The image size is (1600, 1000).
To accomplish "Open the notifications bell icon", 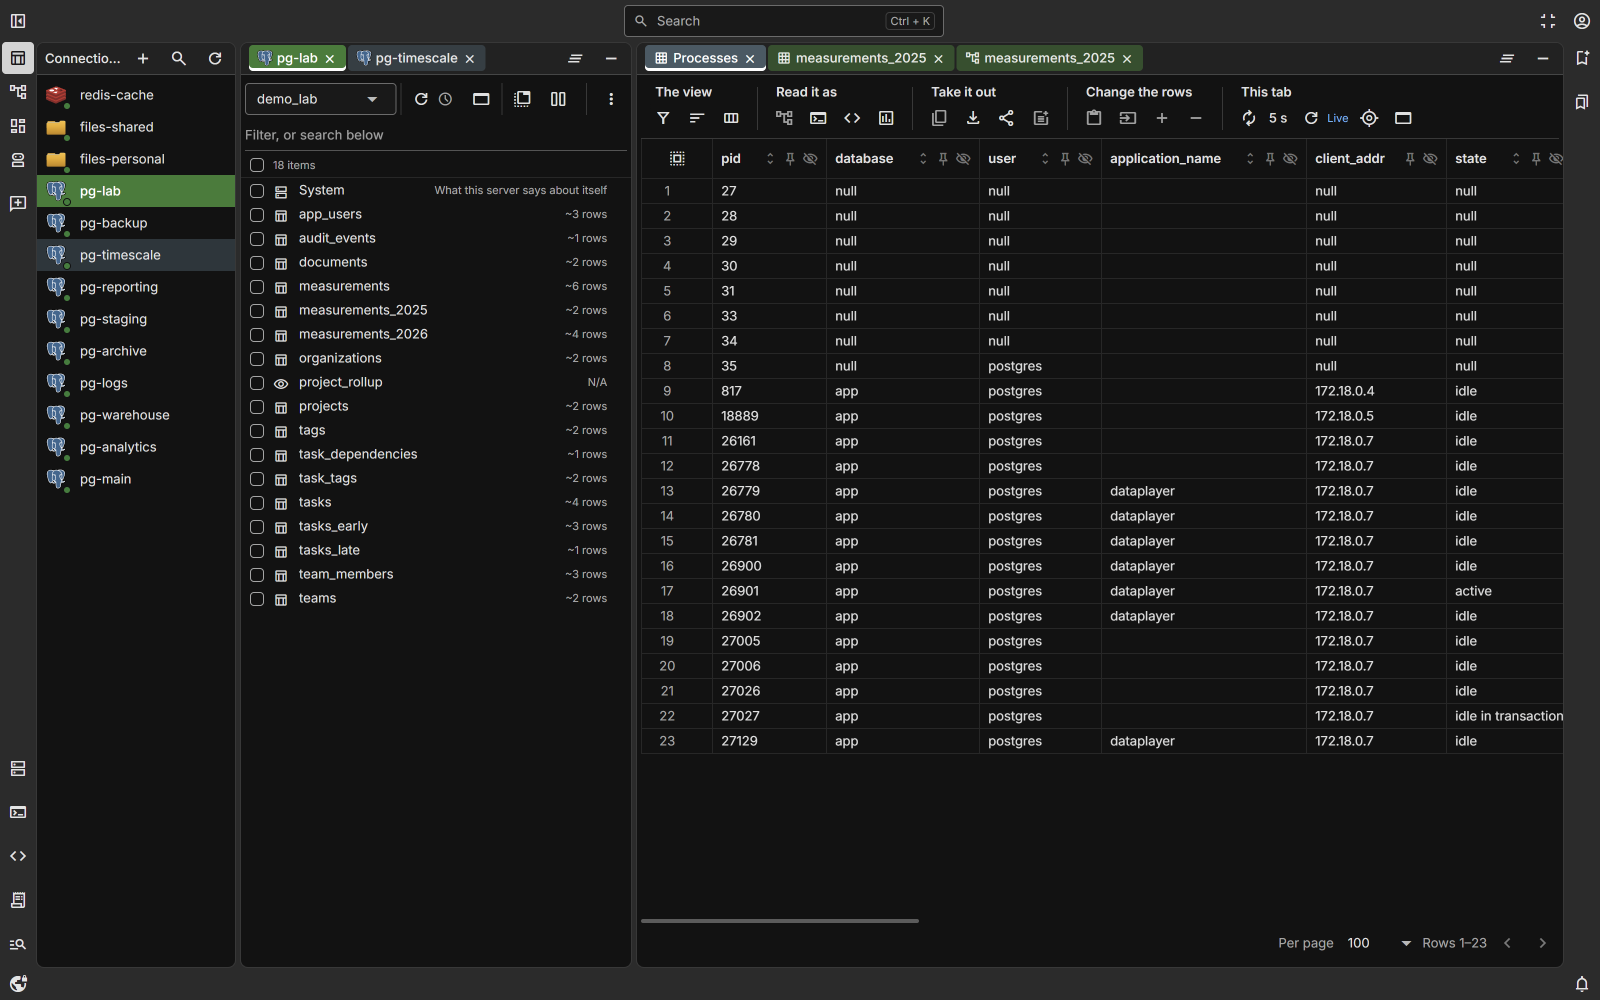I will tap(1582, 984).
